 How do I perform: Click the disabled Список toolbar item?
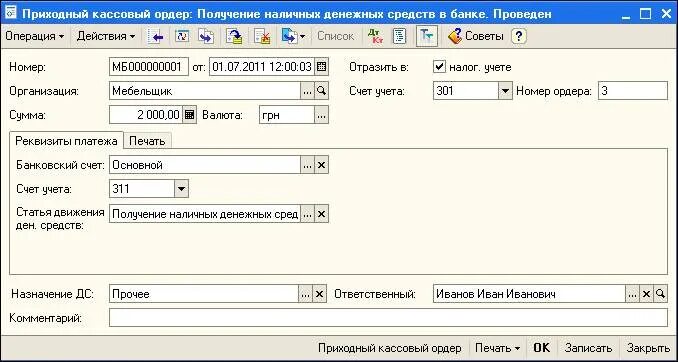coord(336,36)
